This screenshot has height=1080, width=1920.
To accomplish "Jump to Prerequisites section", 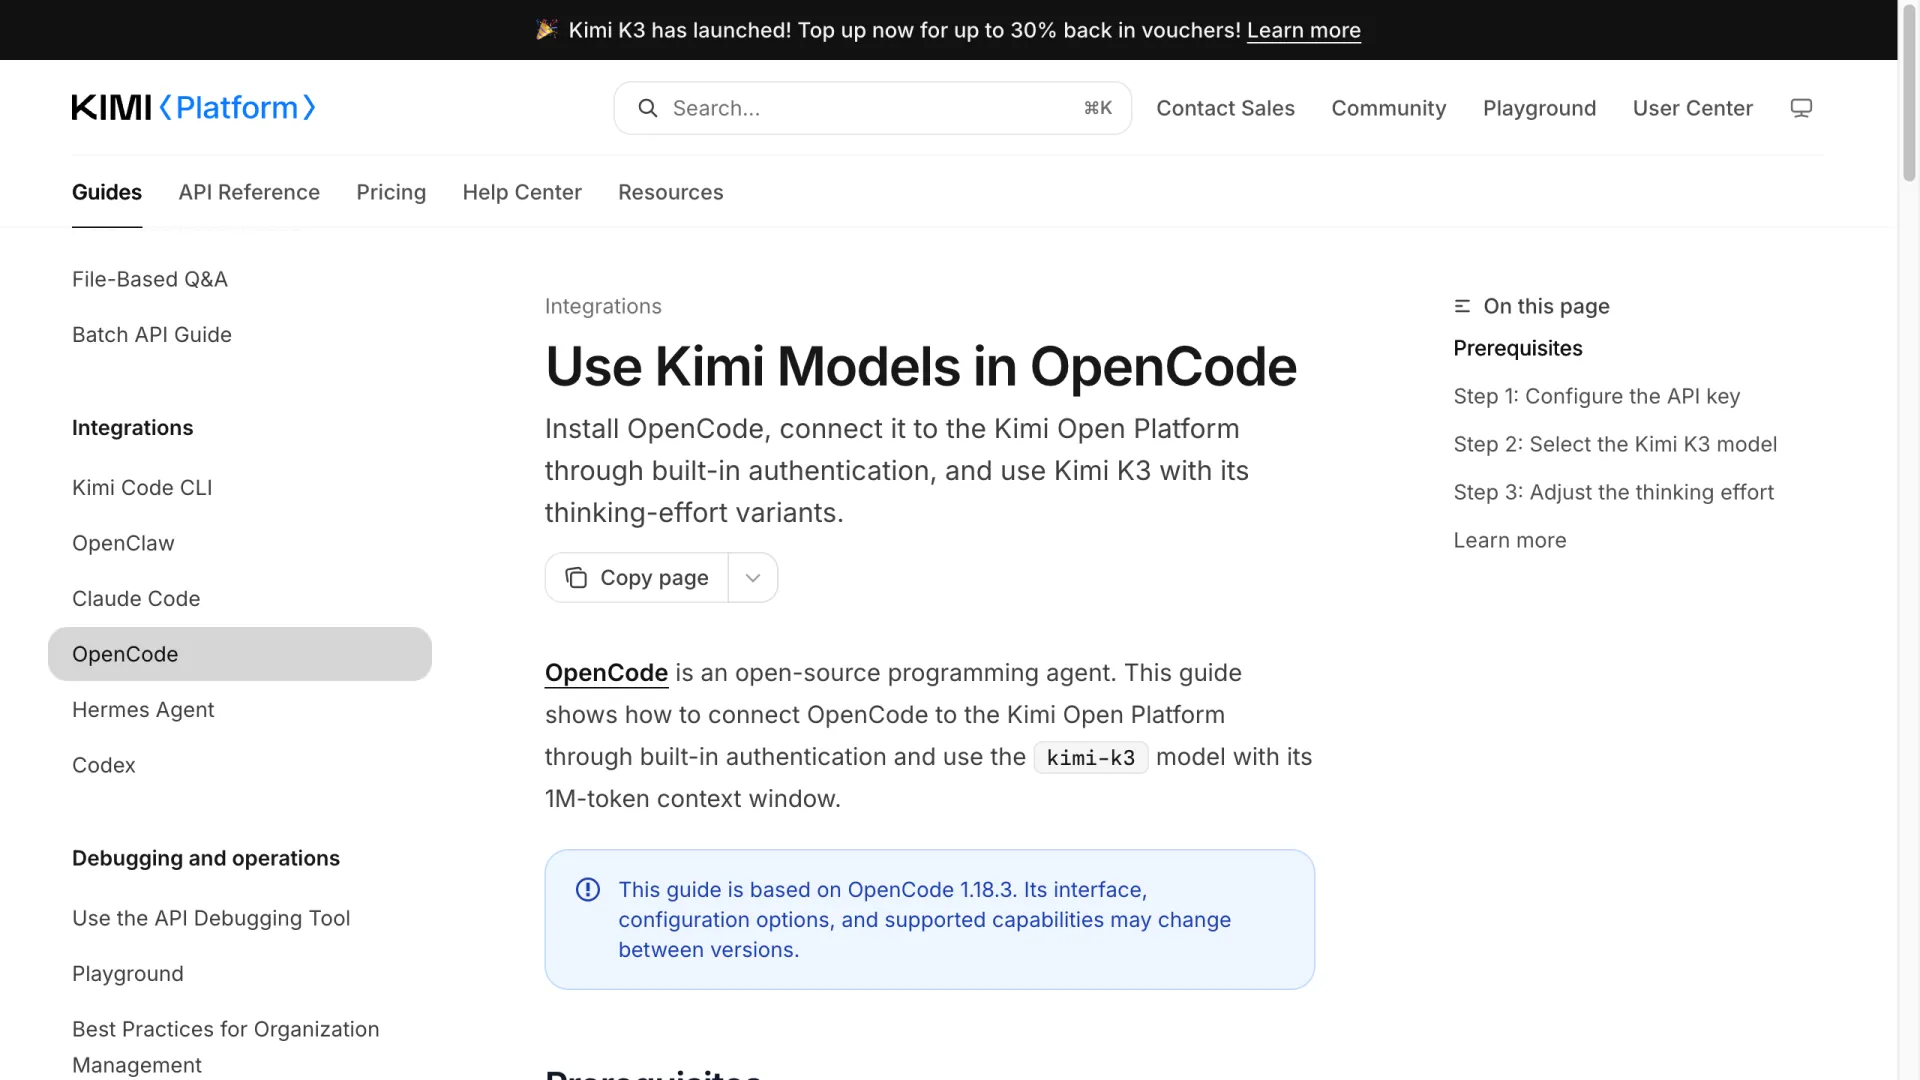I will (1518, 348).
